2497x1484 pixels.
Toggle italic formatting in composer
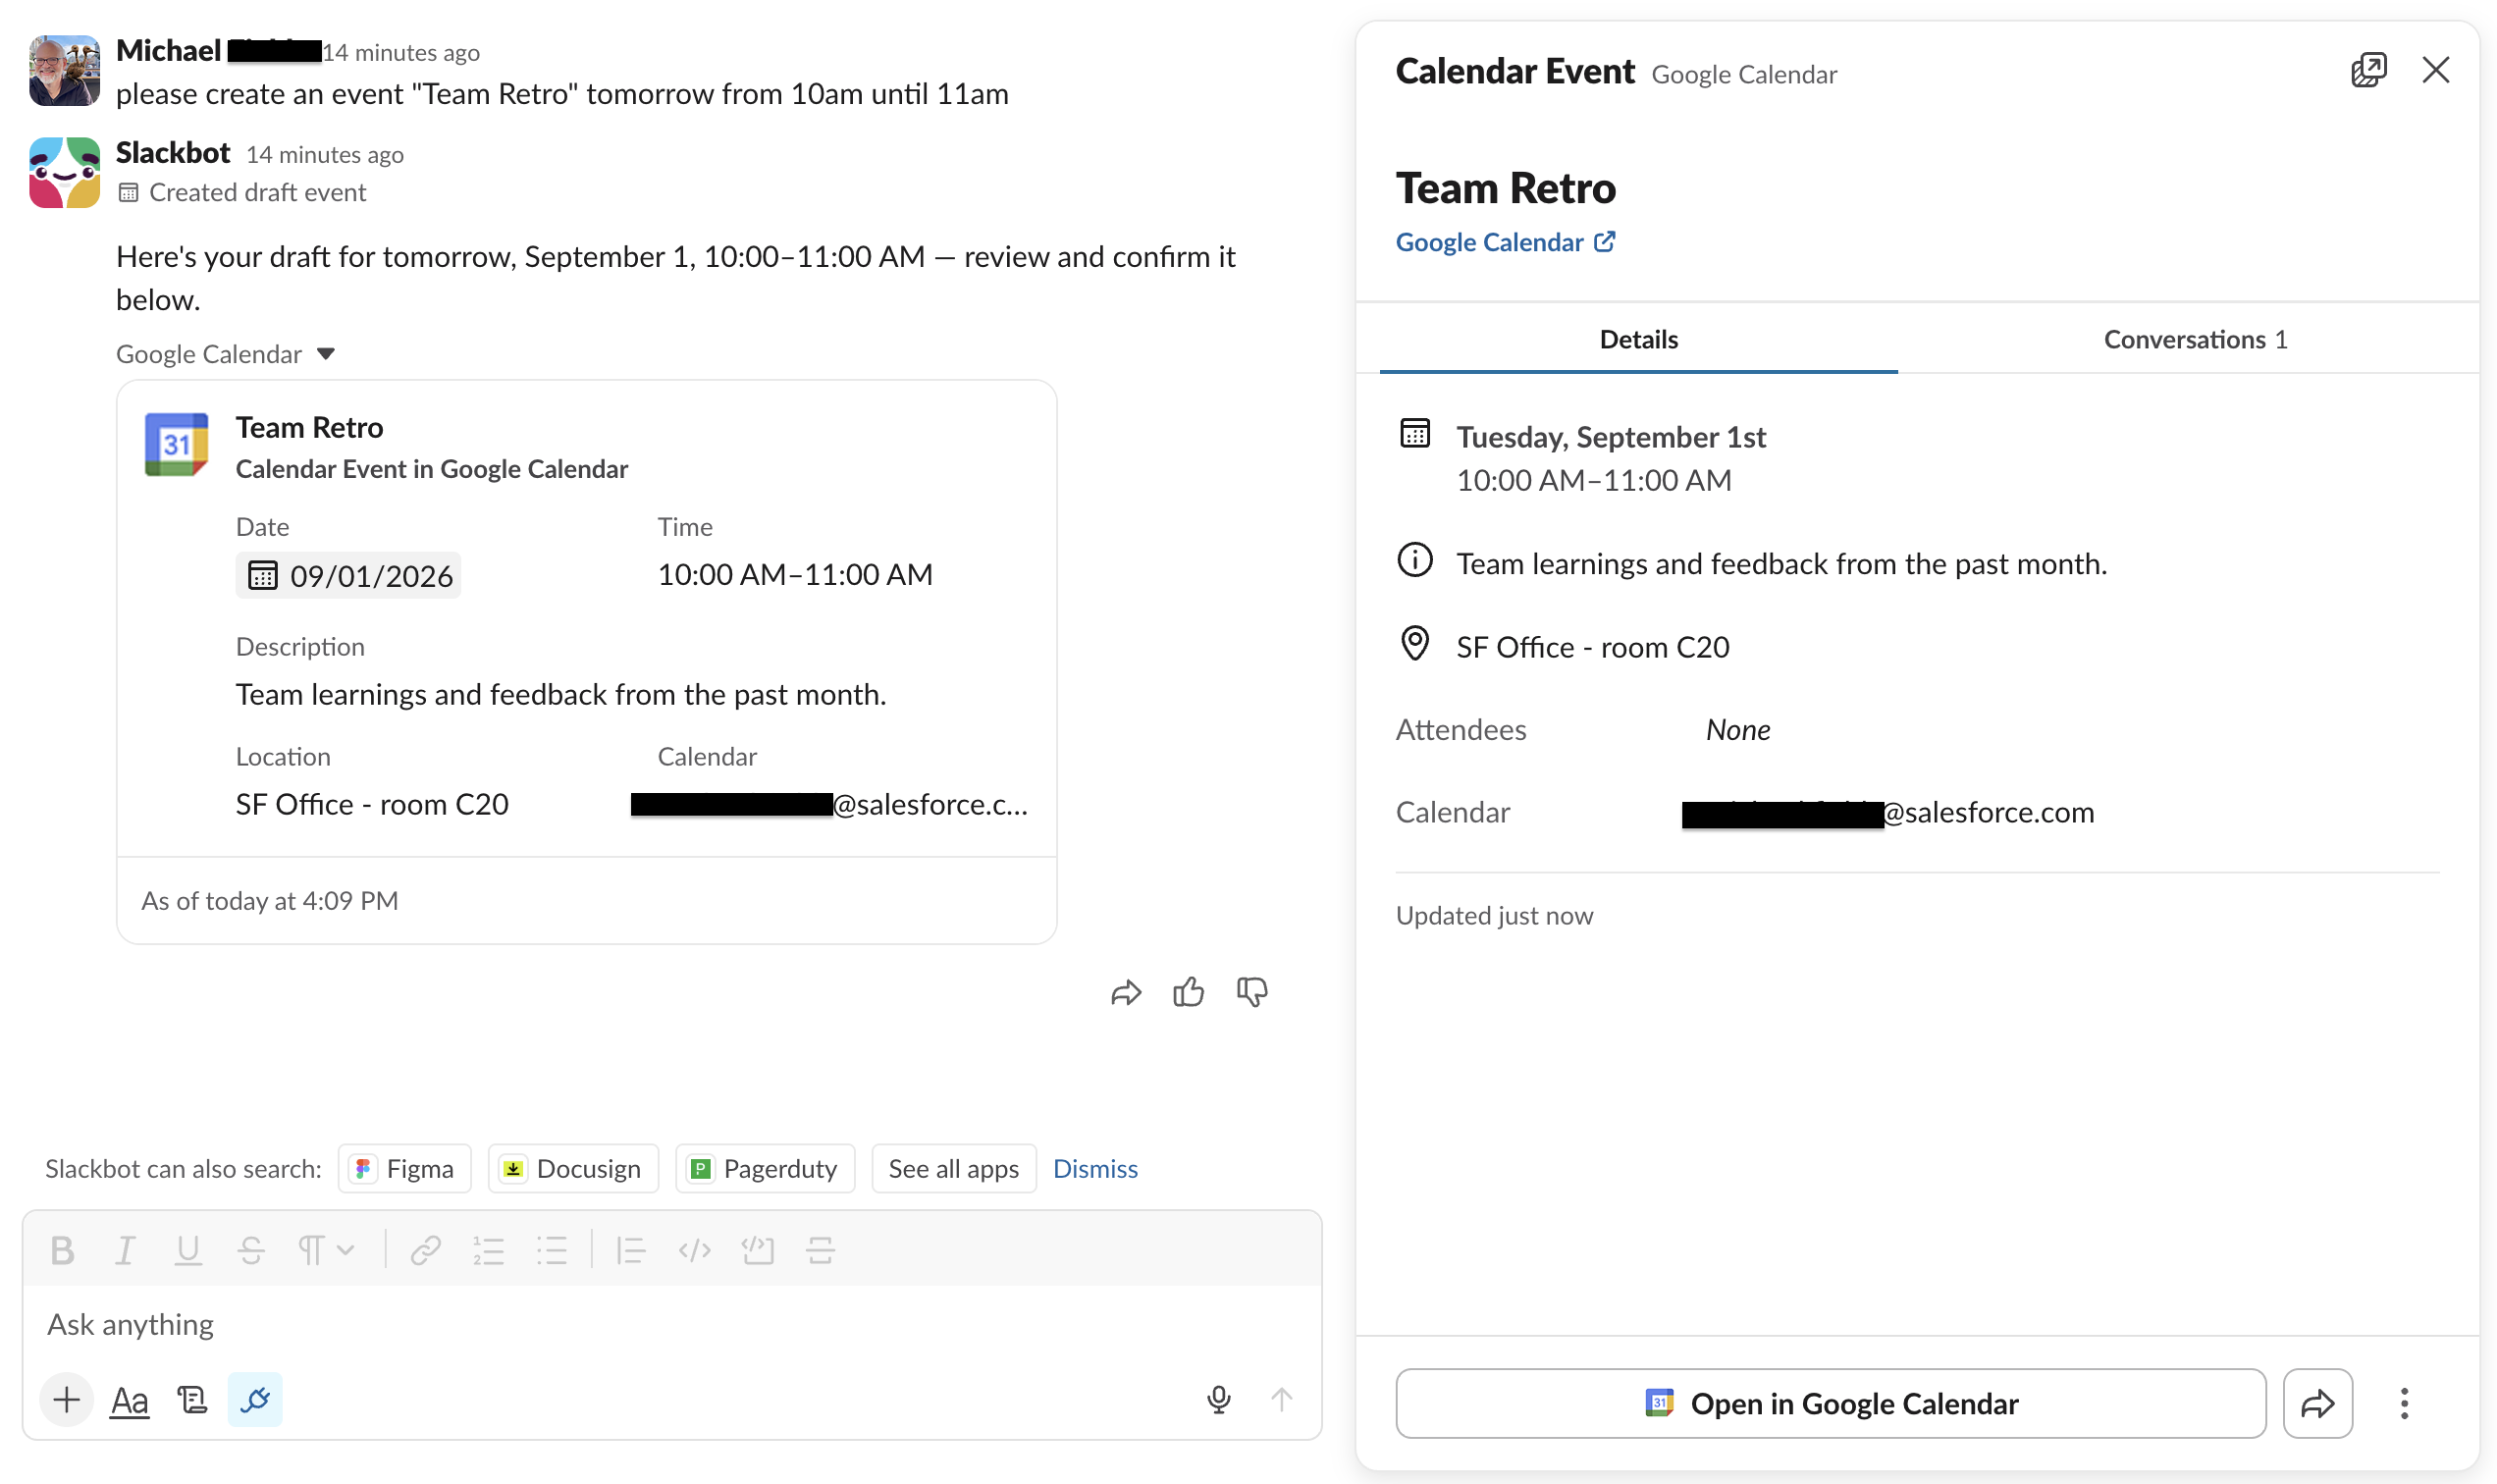click(x=125, y=1250)
